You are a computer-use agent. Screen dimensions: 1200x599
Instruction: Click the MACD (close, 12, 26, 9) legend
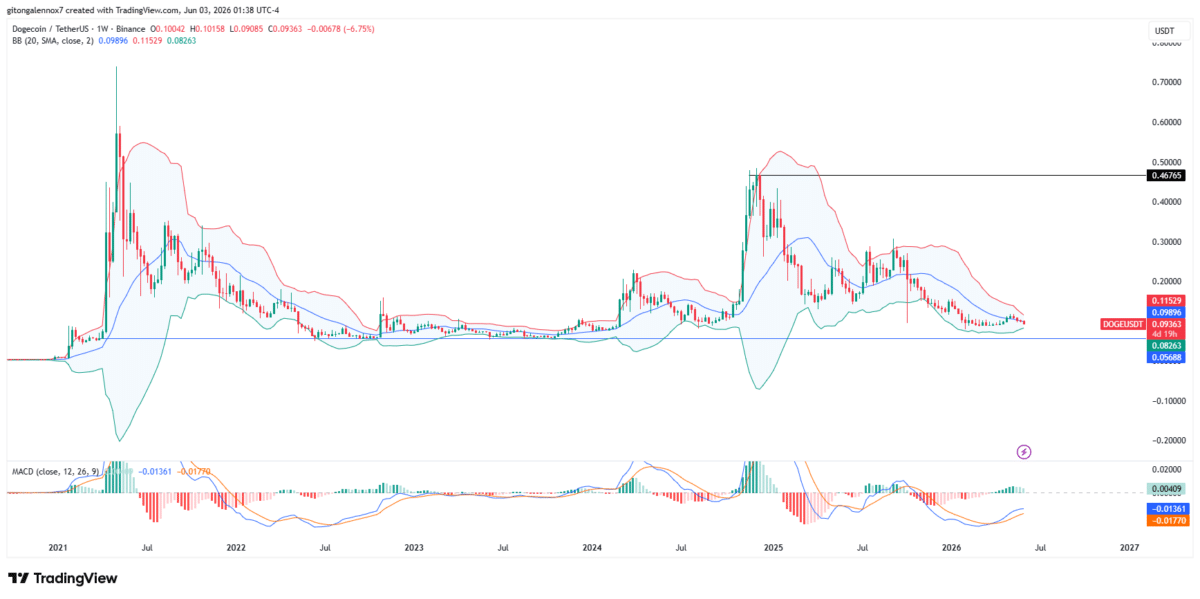click(53, 470)
